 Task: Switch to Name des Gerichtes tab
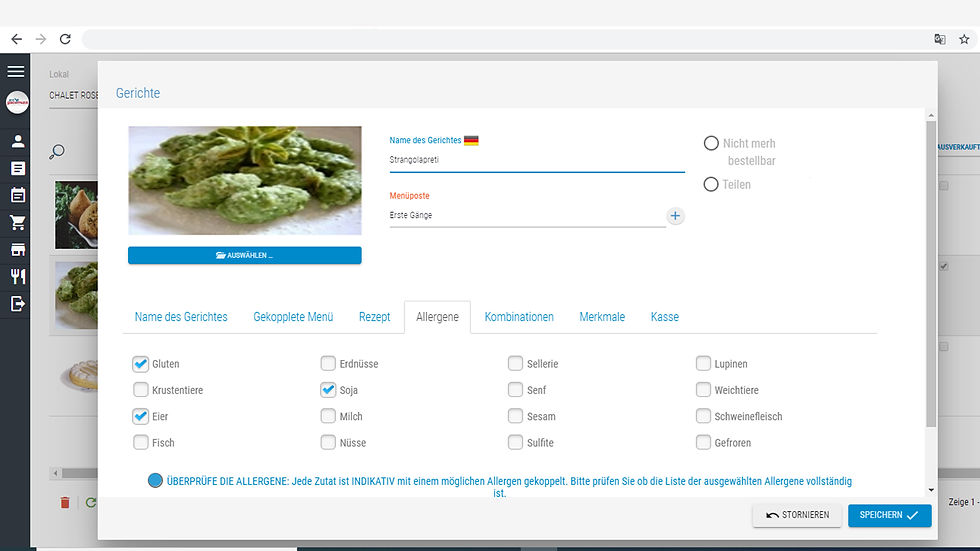tap(181, 317)
